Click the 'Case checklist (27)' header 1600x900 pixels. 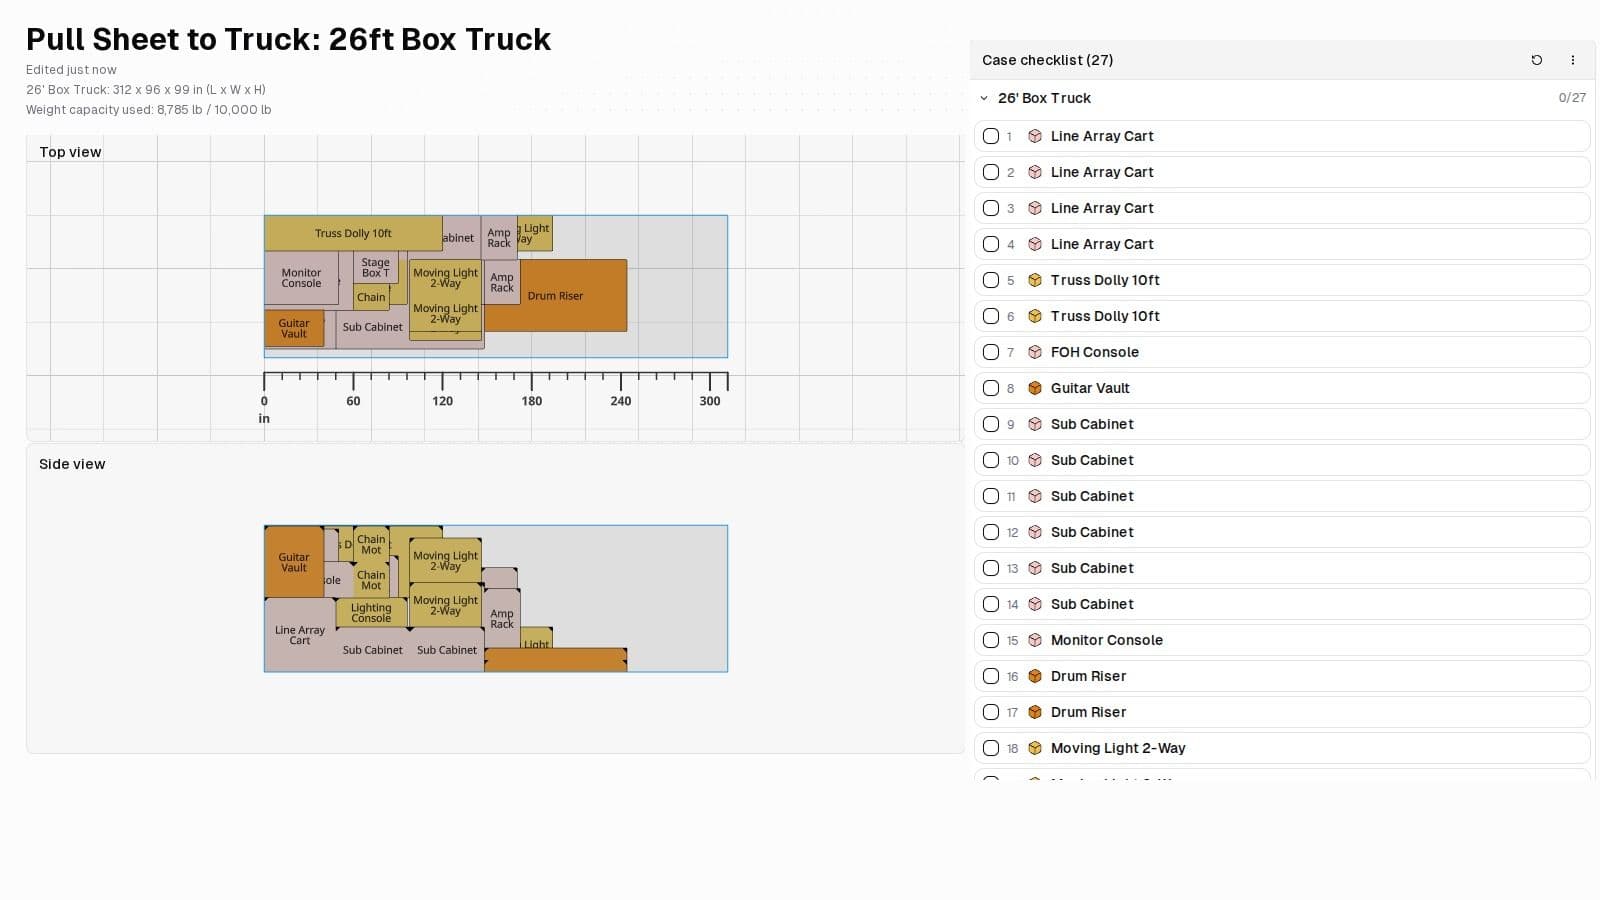1047,60
